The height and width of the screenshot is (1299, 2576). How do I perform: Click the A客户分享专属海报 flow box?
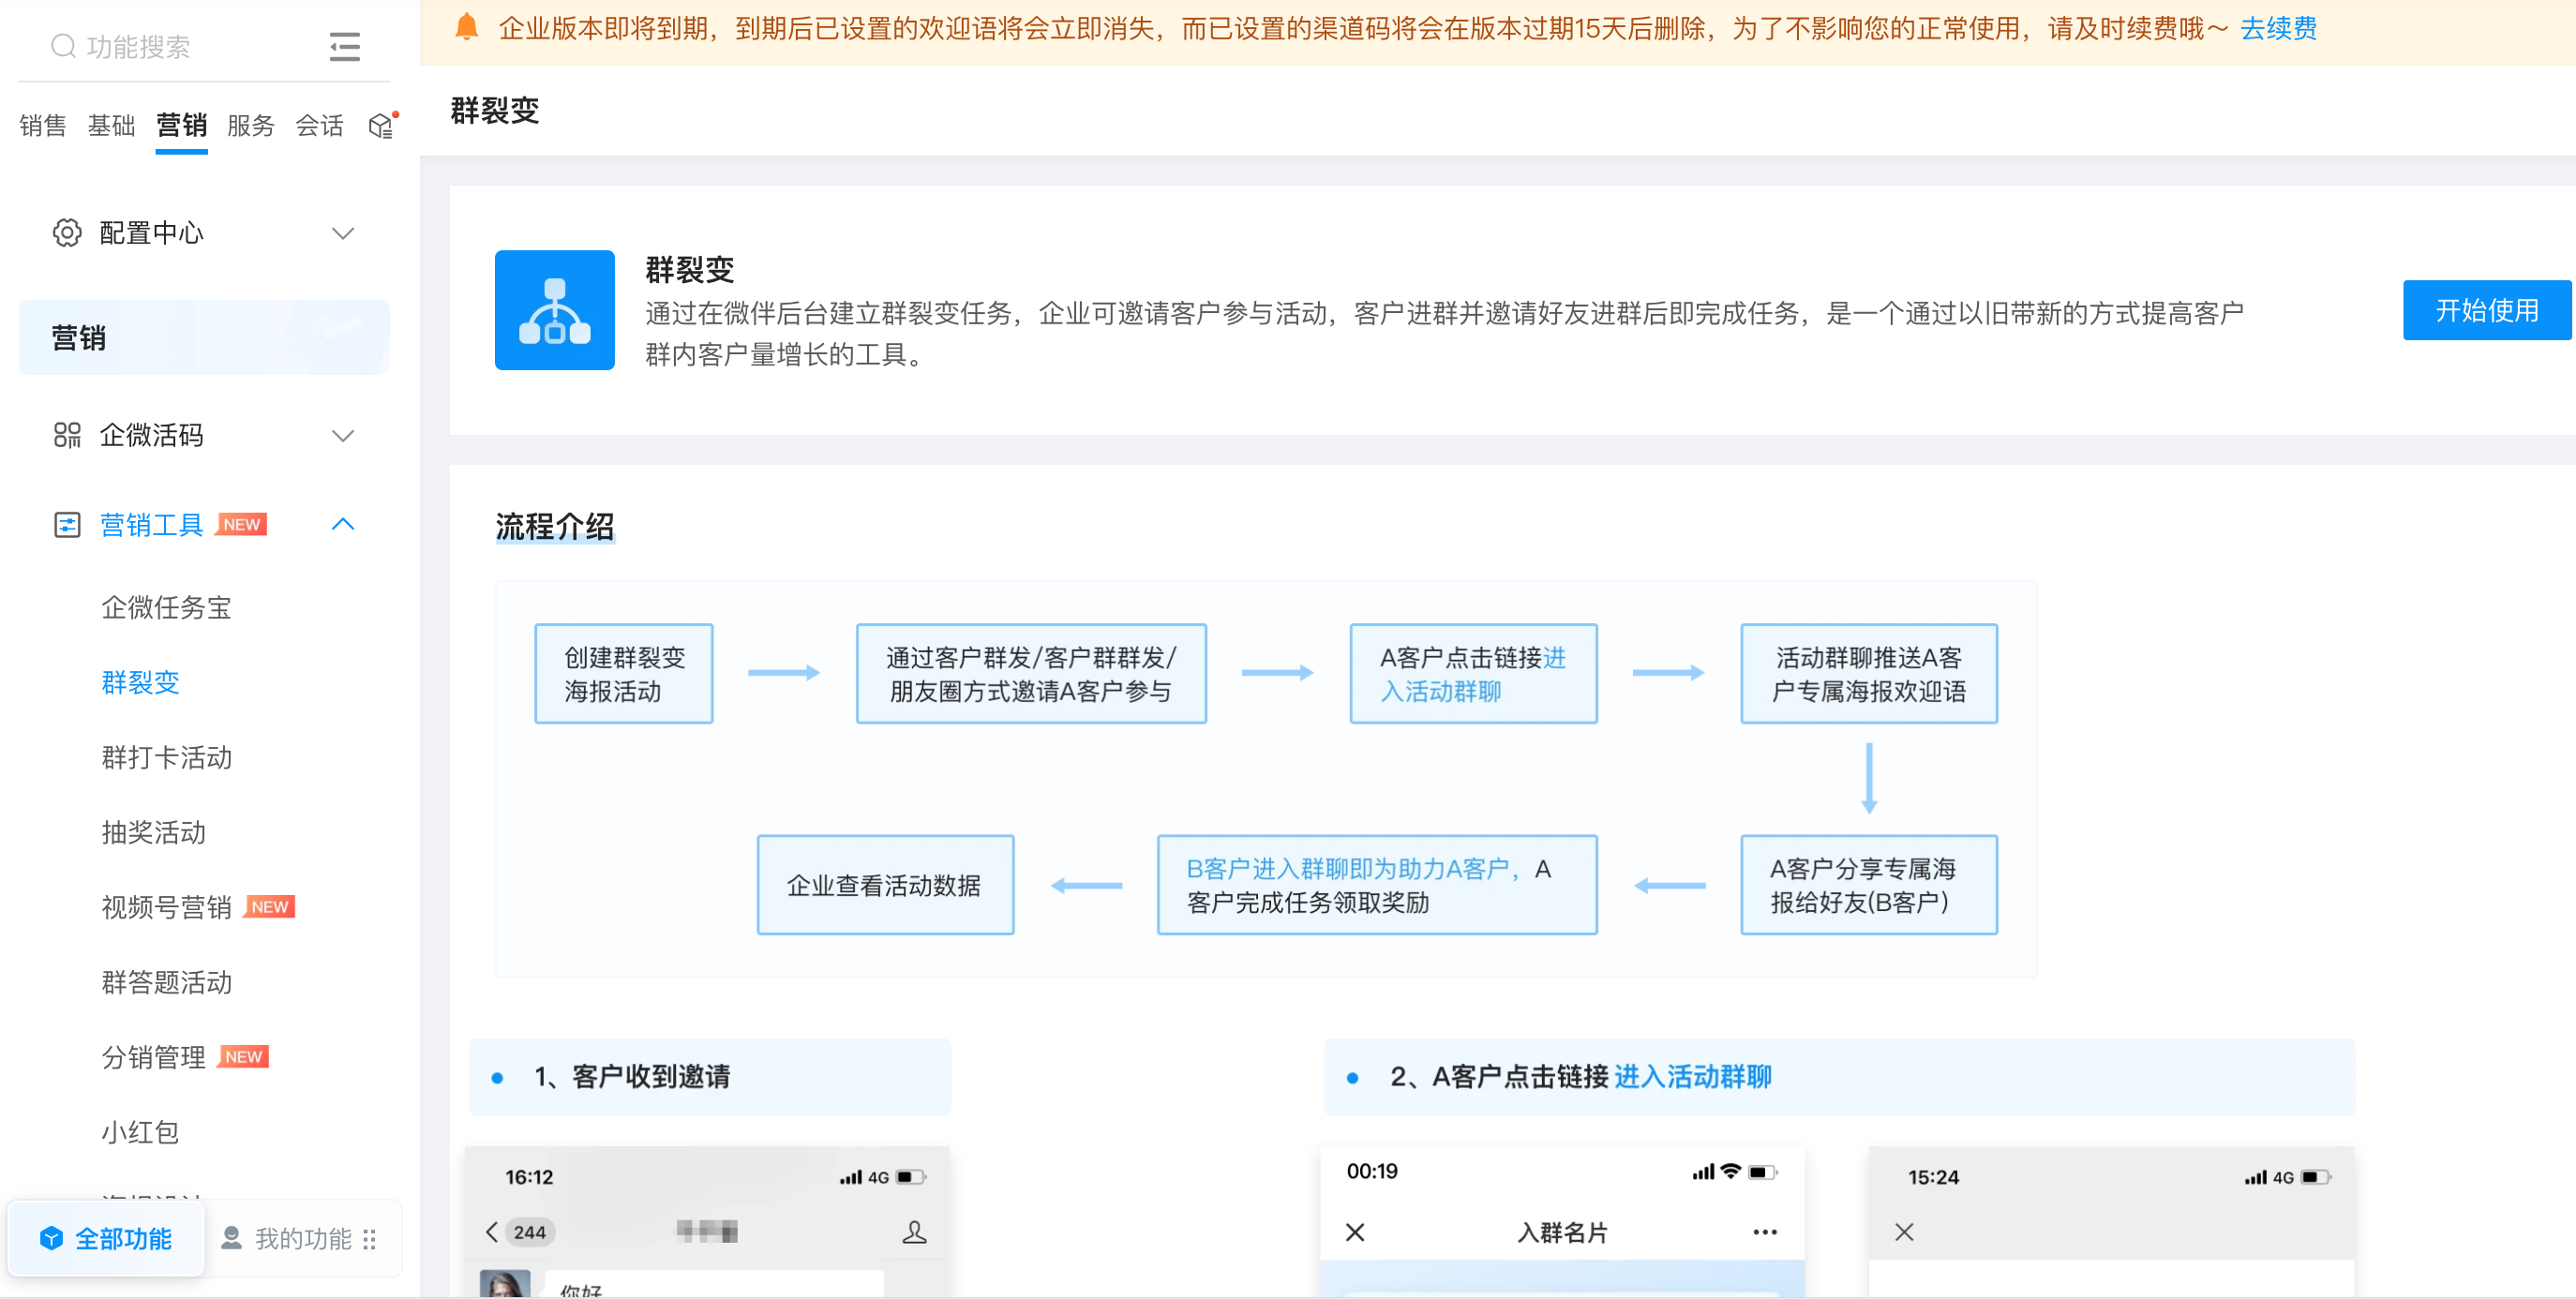pyautogui.click(x=1868, y=884)
